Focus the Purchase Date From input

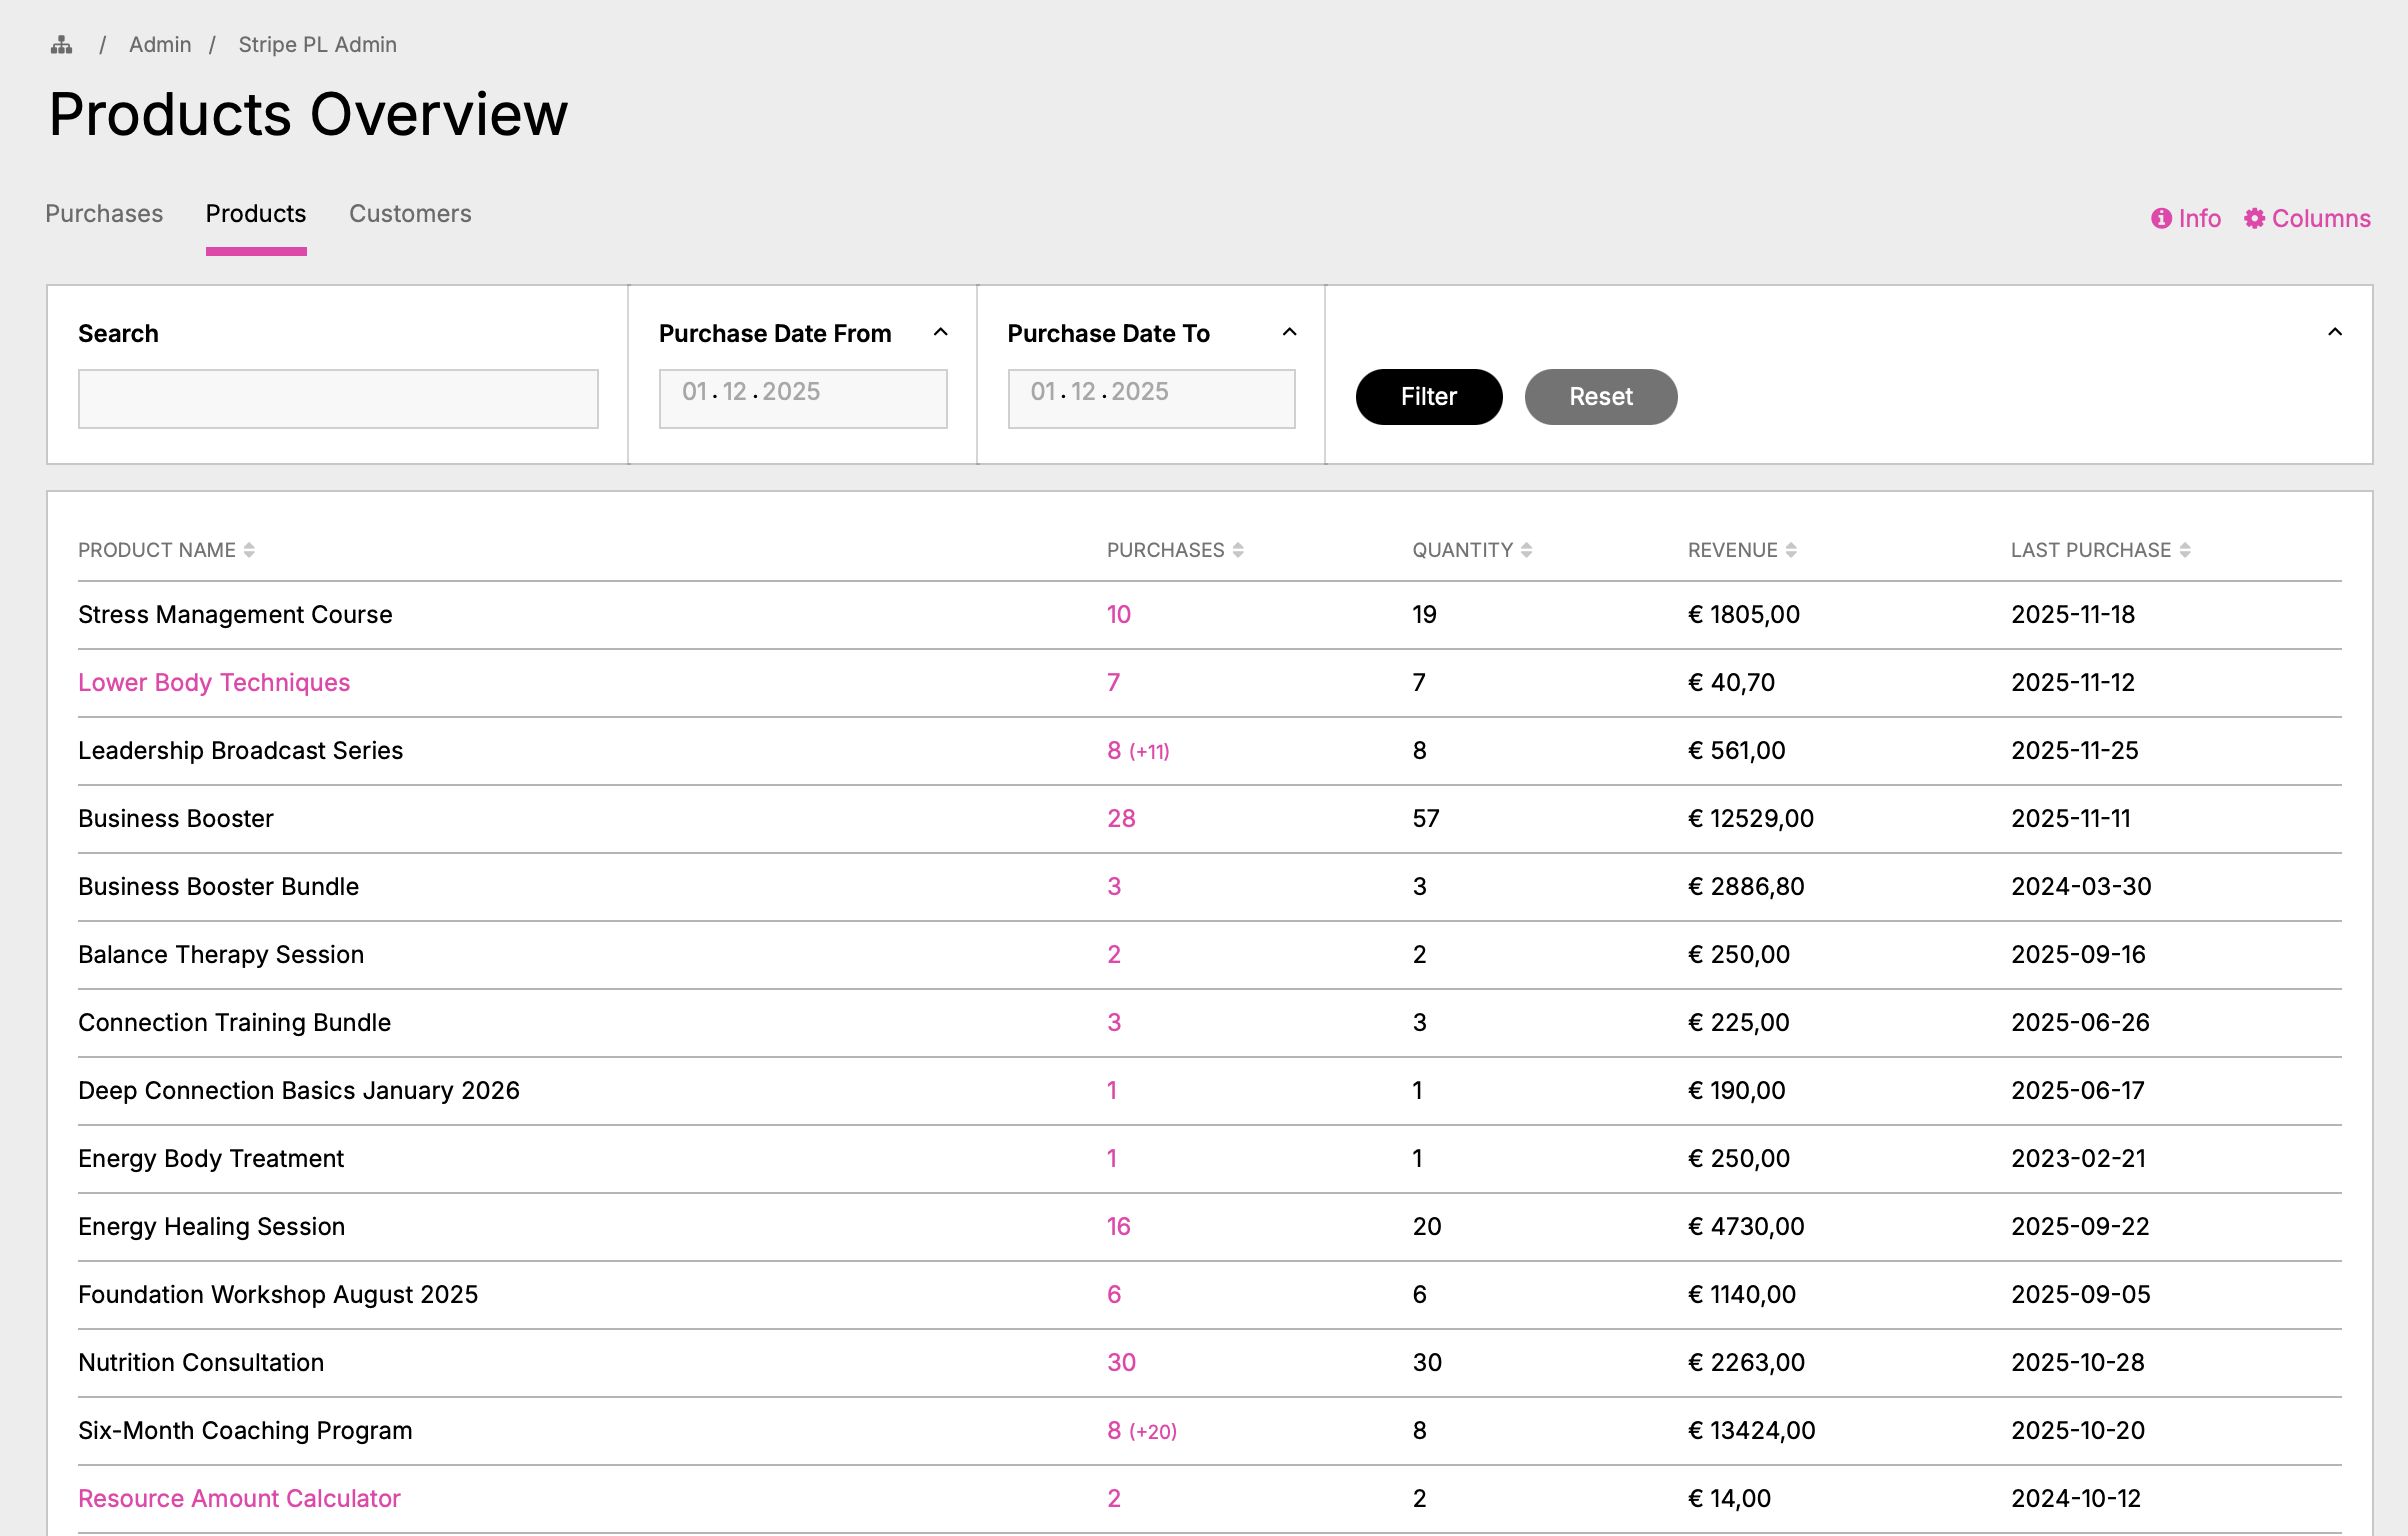click(x=802, y=399)
